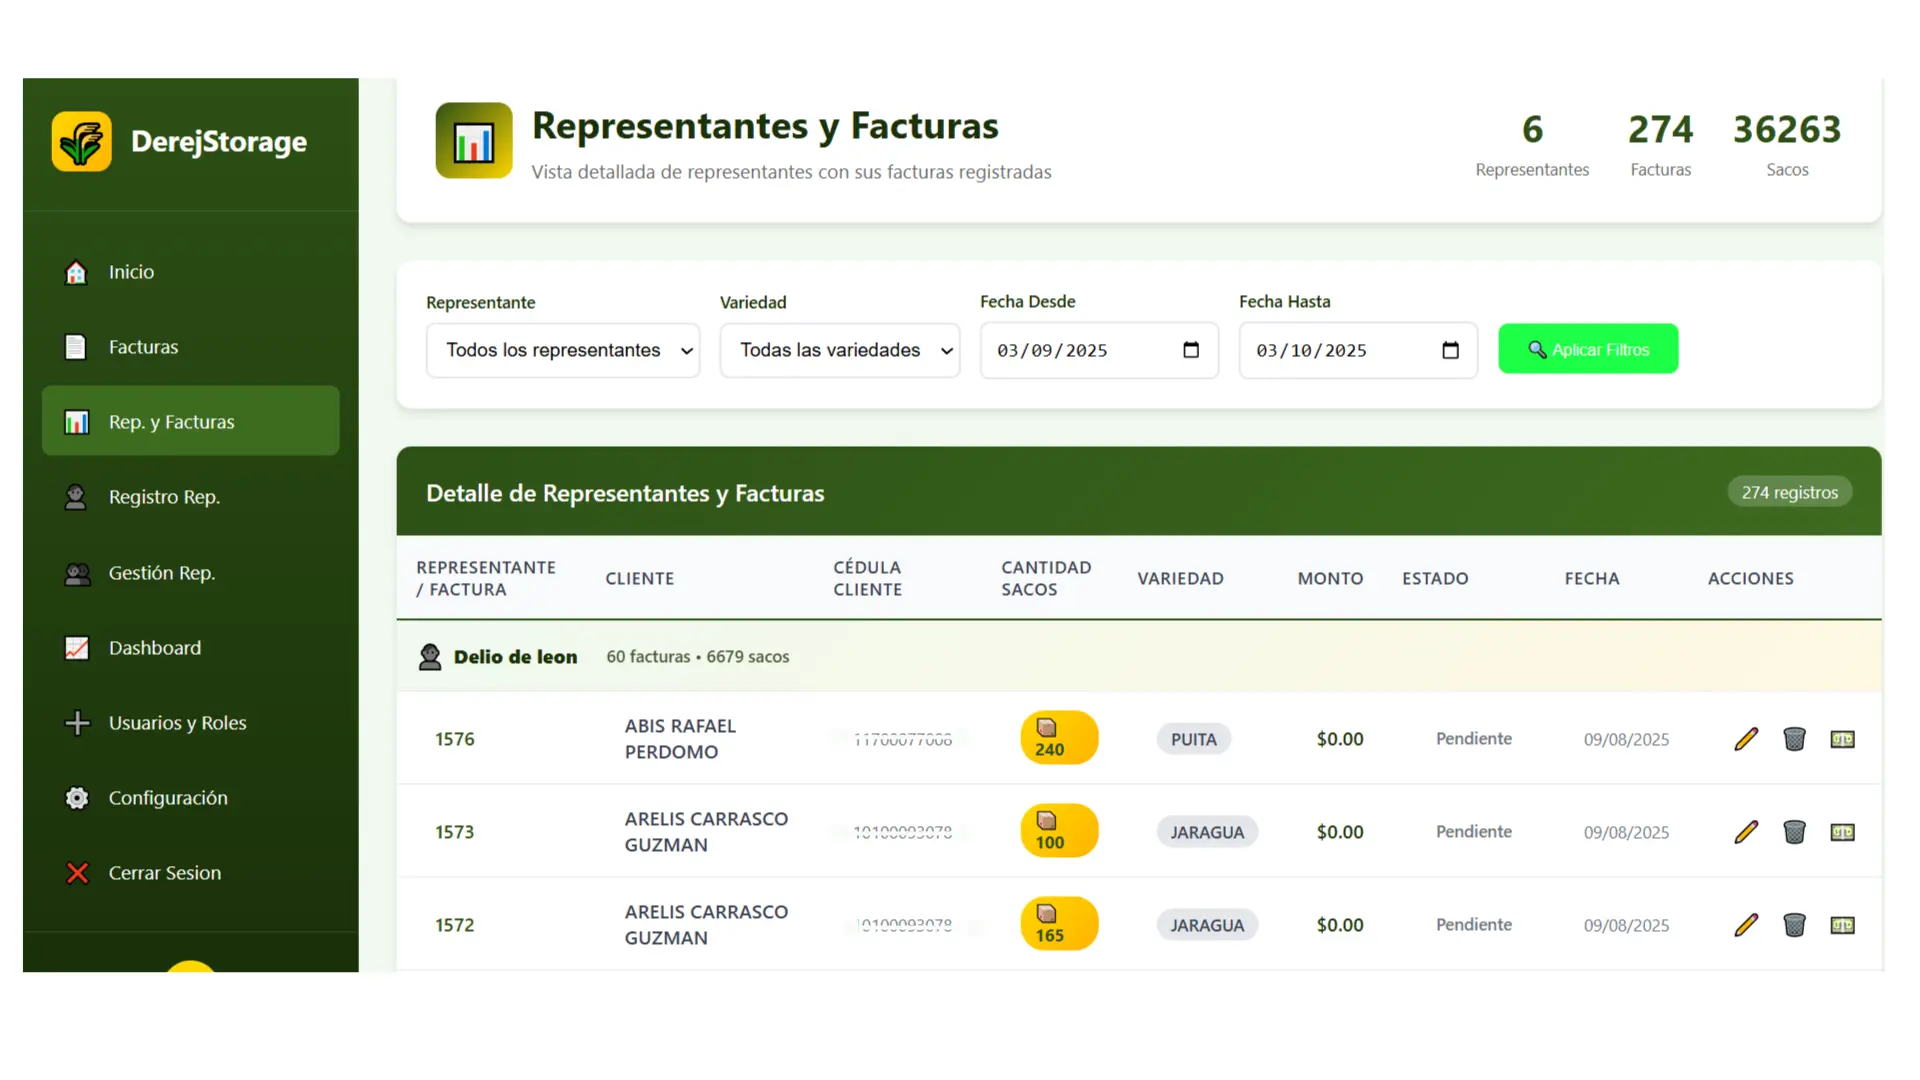Open calendar picker in Fecha Hasta field
The image size is (1920, 1080).
click(x=1450, y=350)
